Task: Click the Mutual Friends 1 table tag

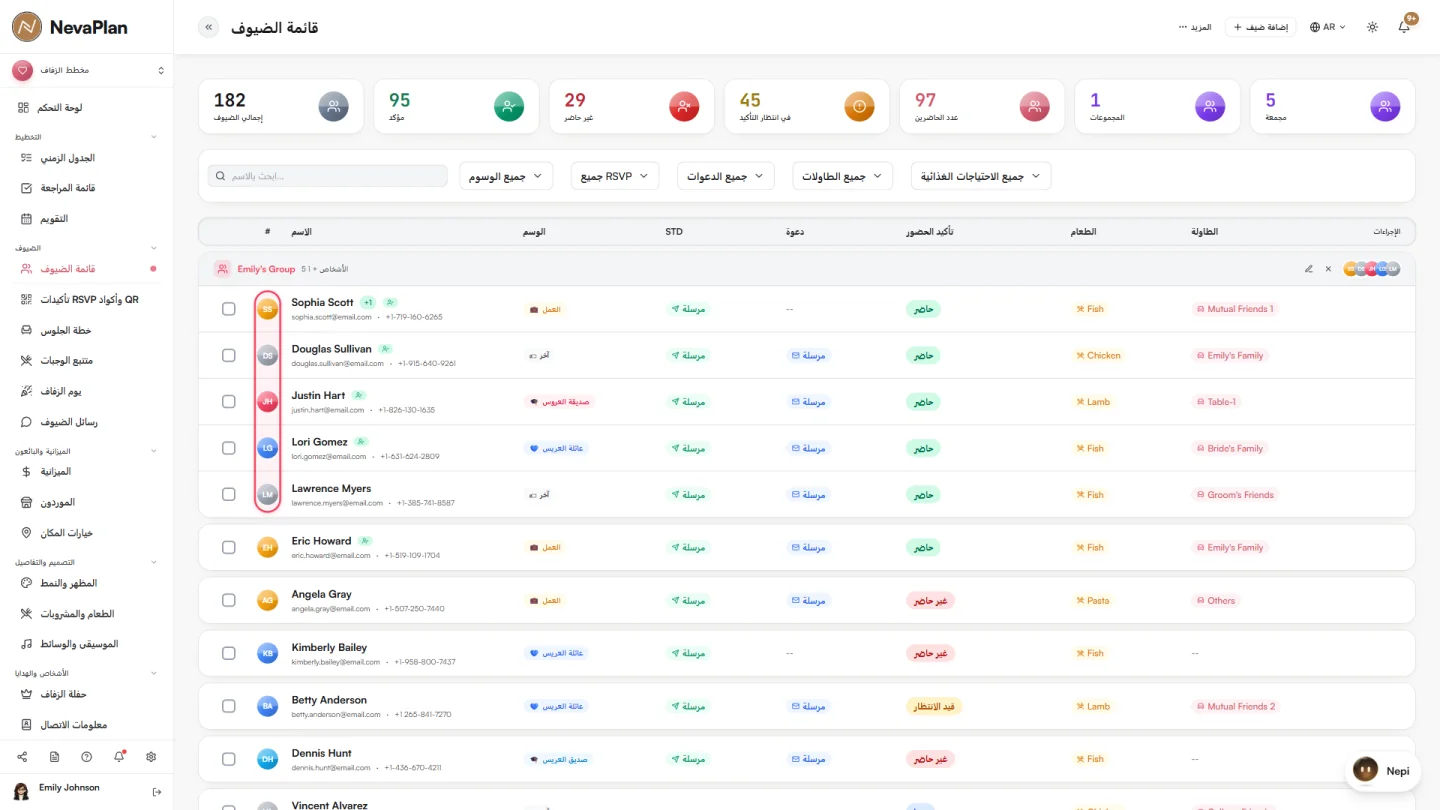Action: [x=1235, y=309]
